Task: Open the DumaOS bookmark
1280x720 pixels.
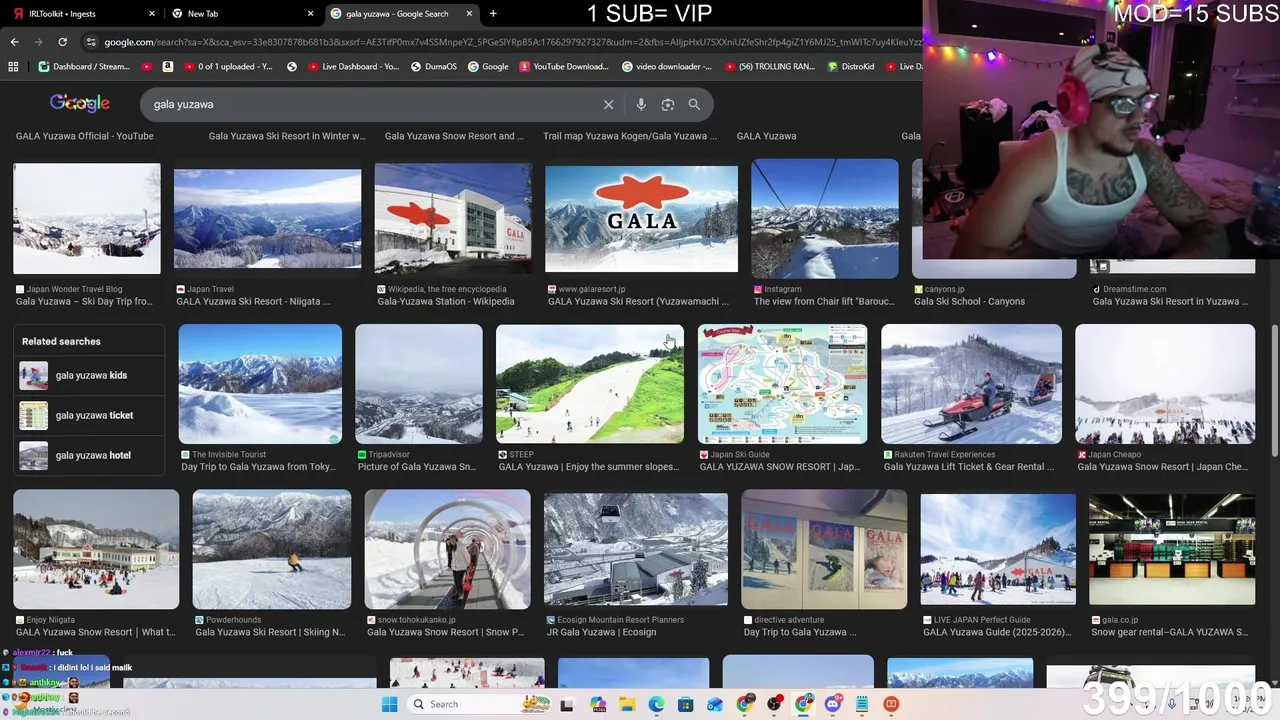Action: point(434,66)
